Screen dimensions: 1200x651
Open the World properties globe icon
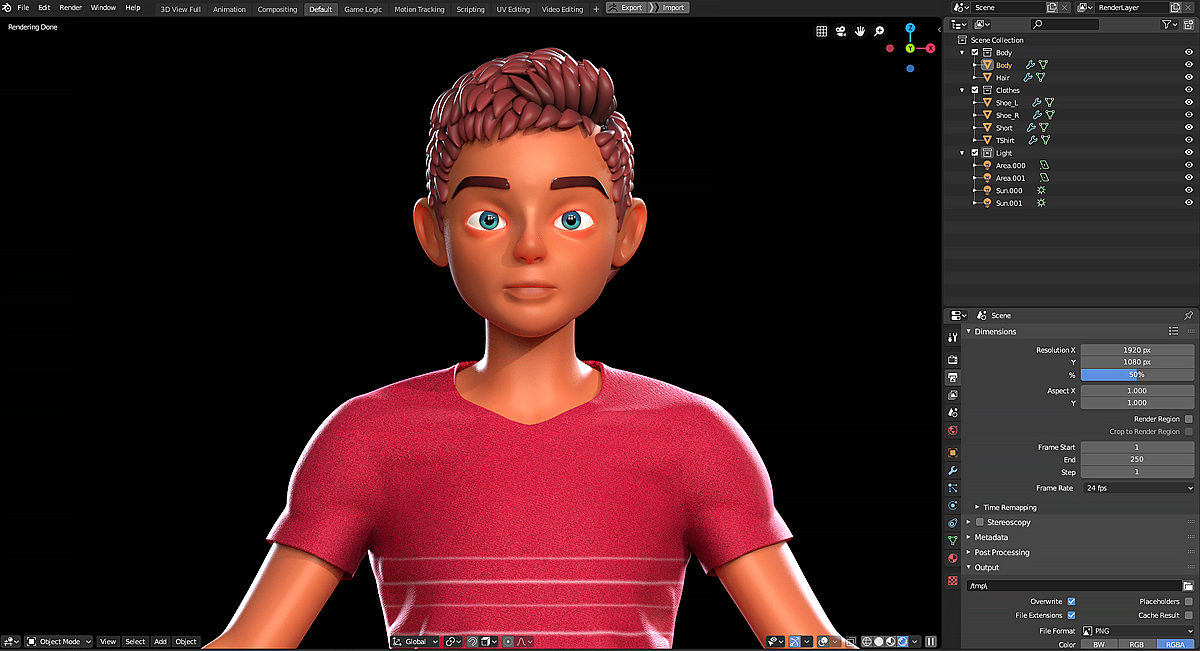coord(953,431)
